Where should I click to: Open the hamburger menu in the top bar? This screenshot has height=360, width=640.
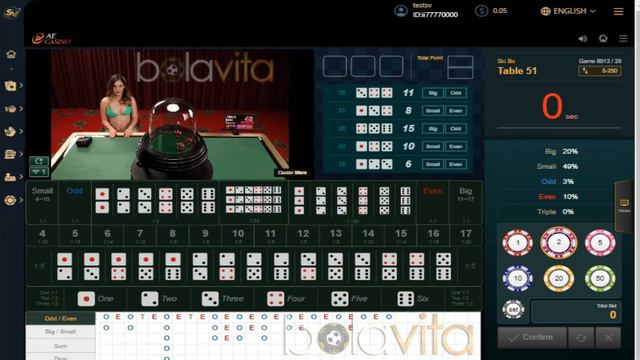pos(618,11)
